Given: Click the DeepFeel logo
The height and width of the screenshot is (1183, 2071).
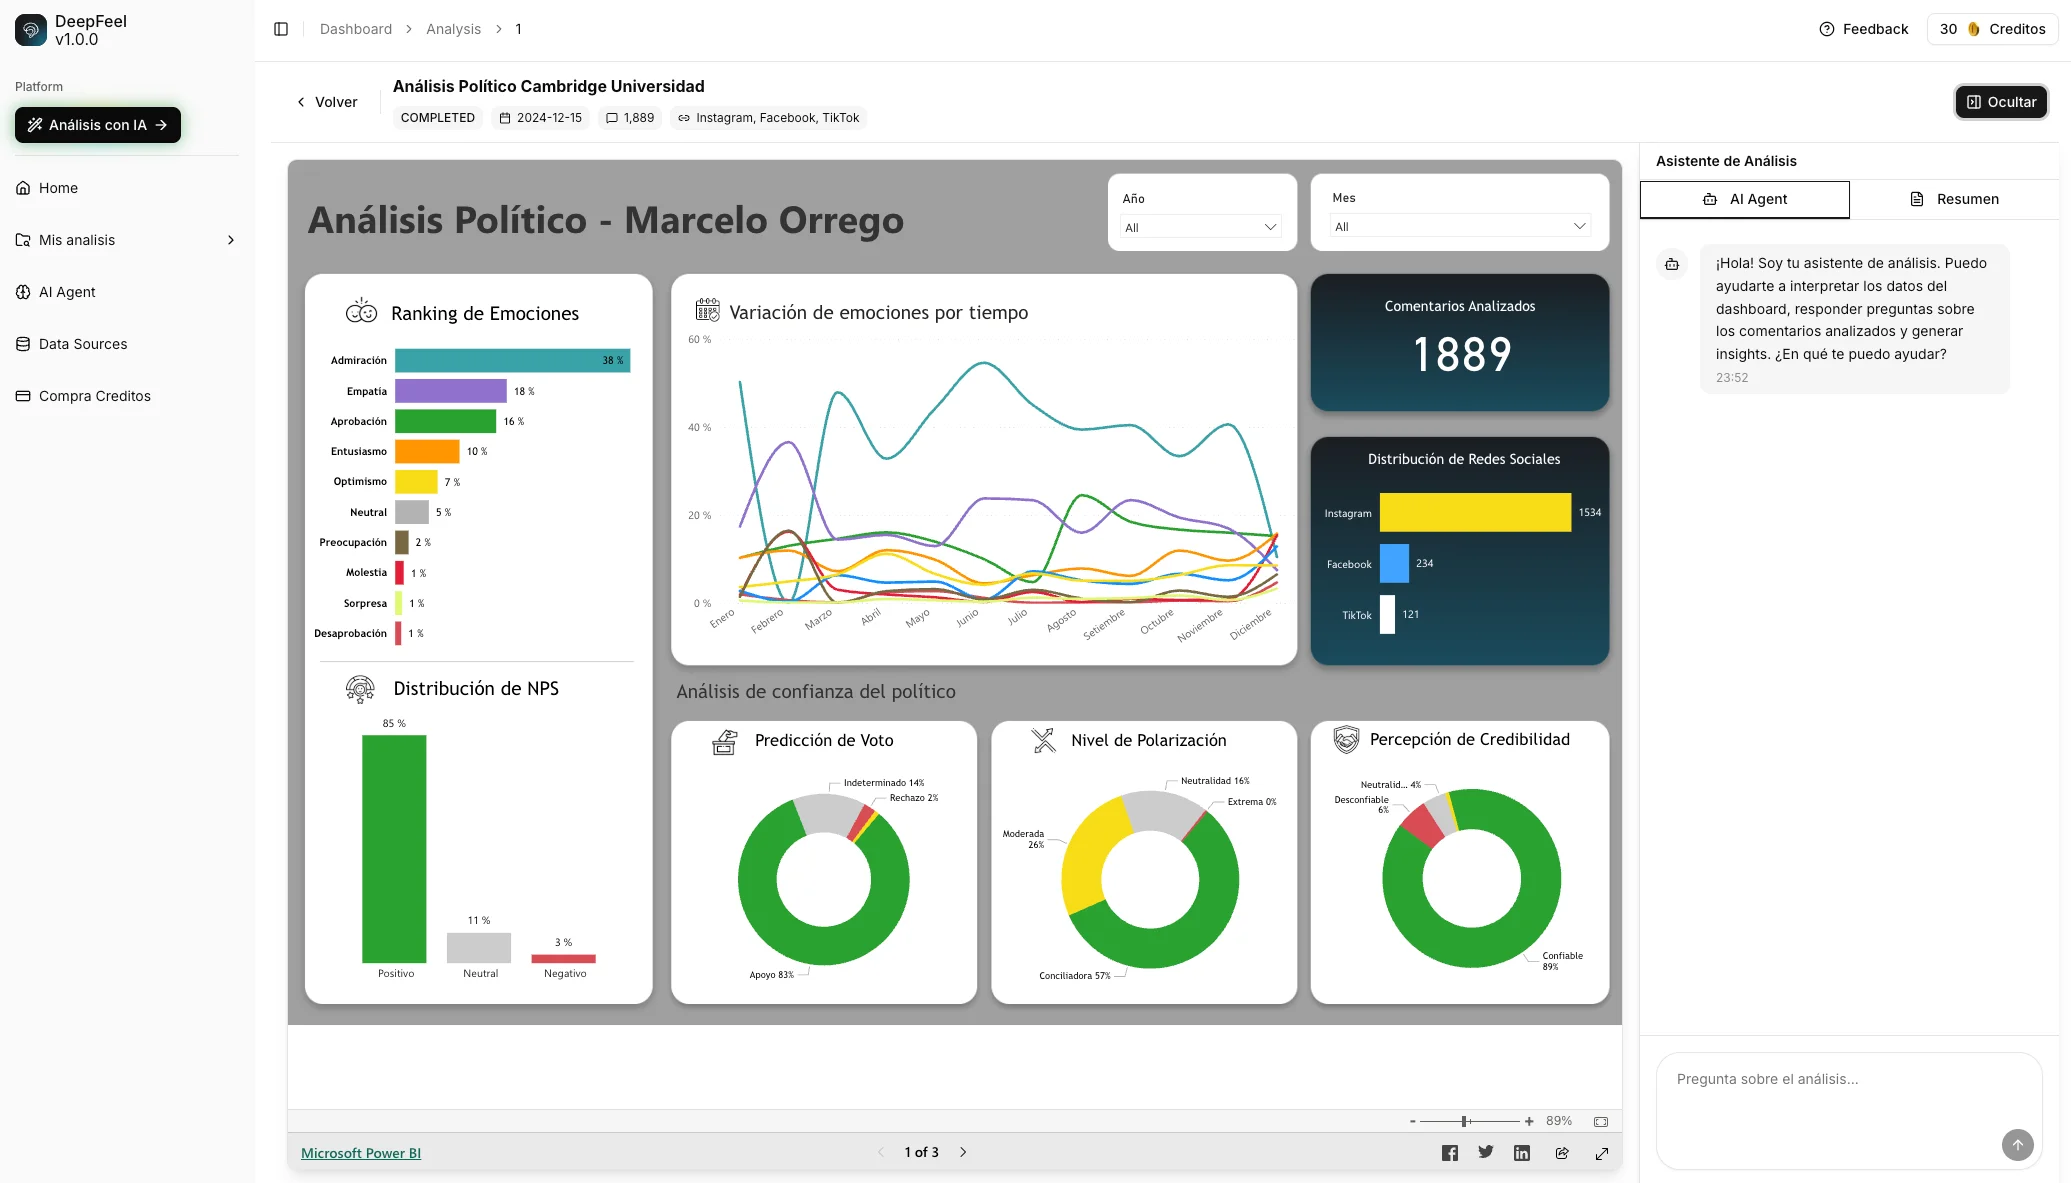Looking at the screenshot, I should pos(31,29).
